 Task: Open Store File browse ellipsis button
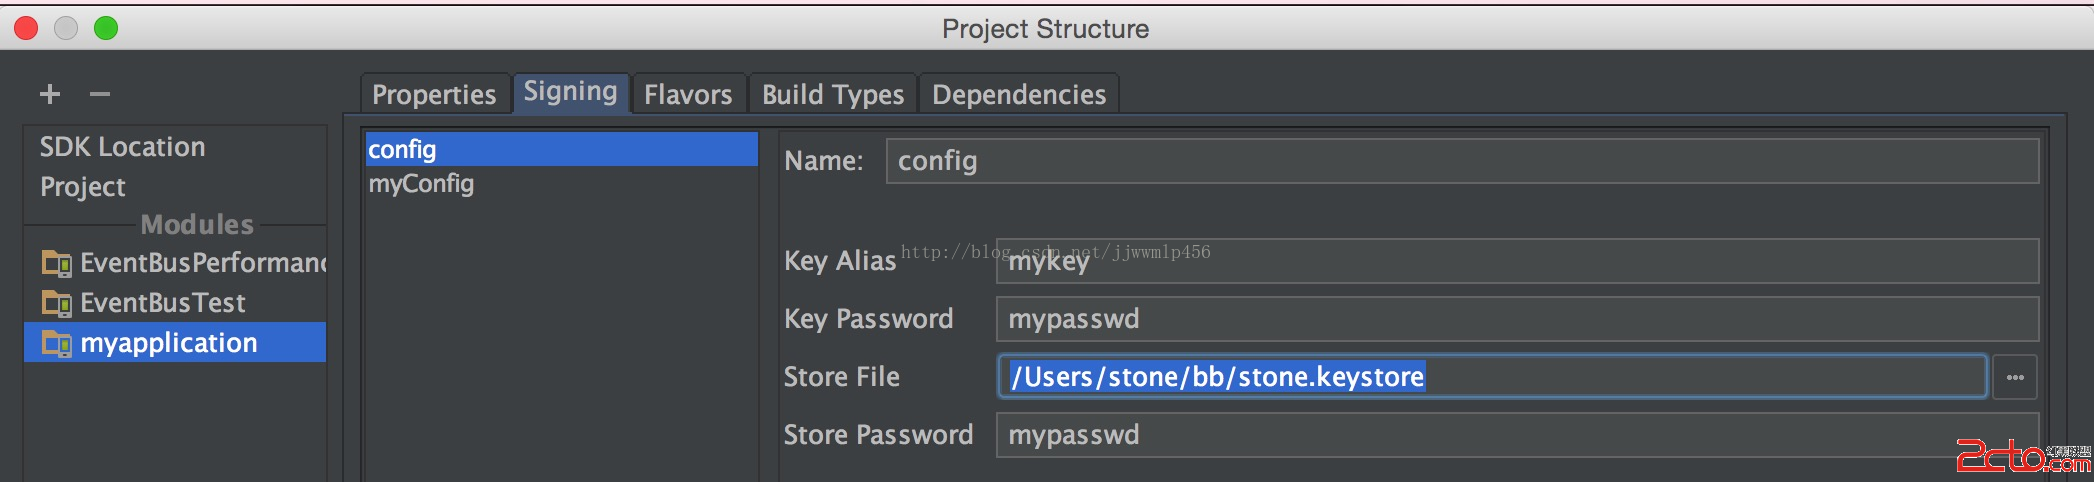coord(2014,377)
